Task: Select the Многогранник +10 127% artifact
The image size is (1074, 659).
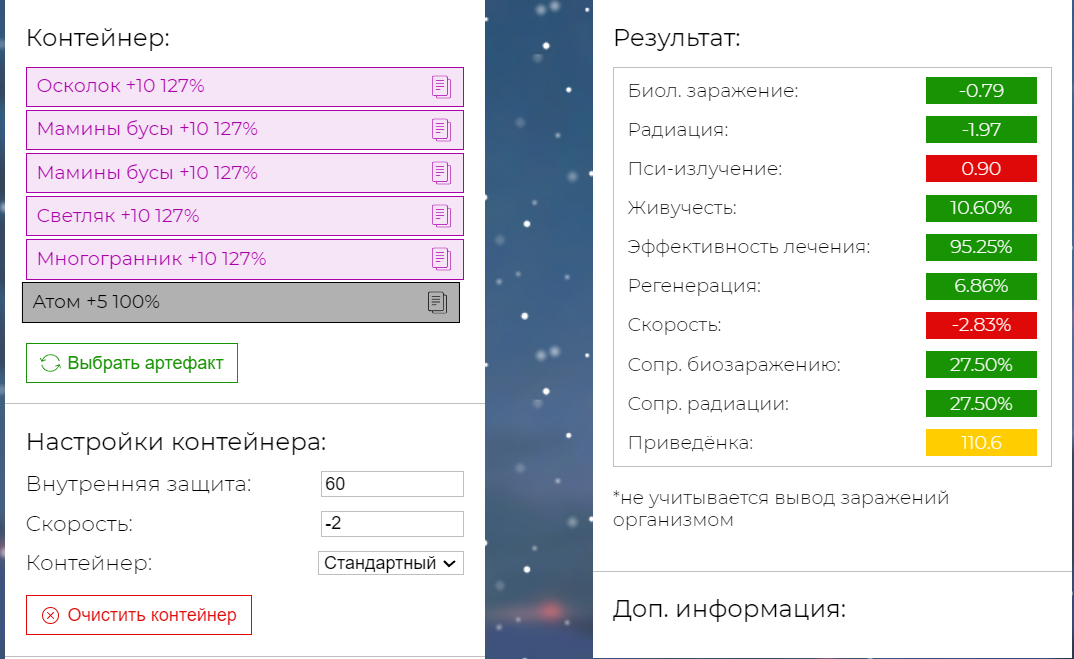Action: 200,259
